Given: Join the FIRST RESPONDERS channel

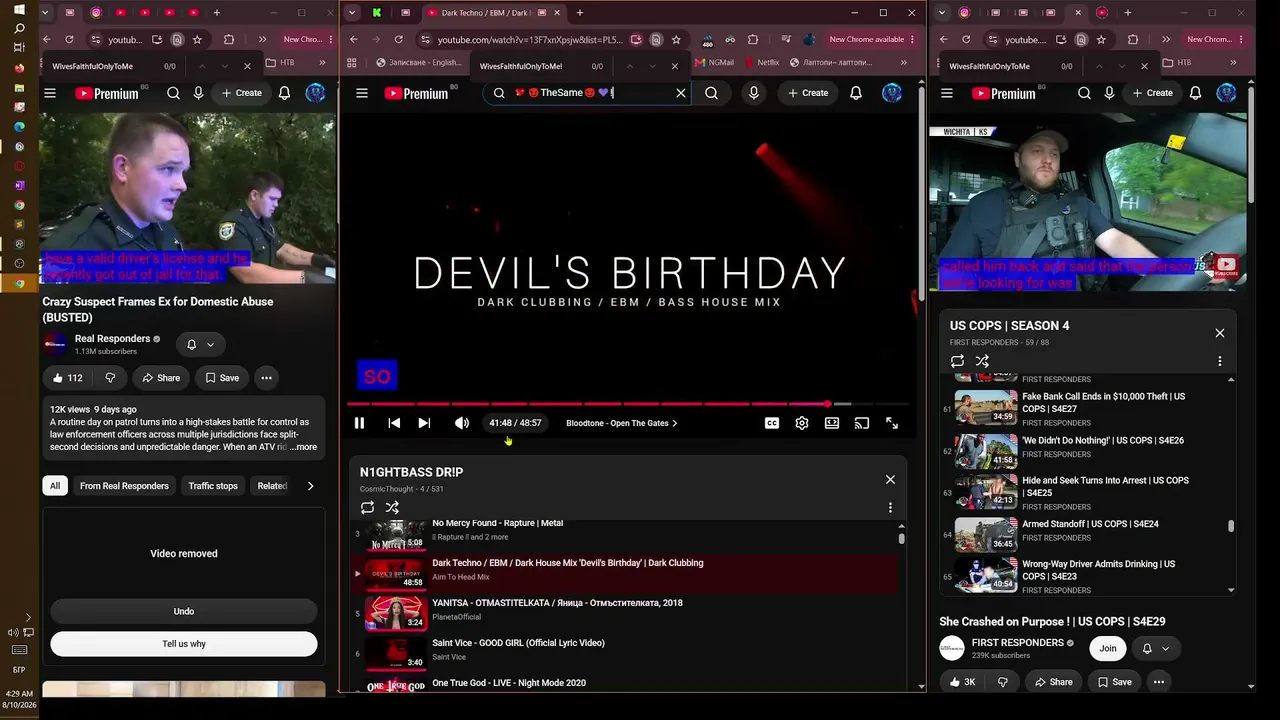Looking at the screenshot, I should pyautogui.click(x=1108, y=649).
